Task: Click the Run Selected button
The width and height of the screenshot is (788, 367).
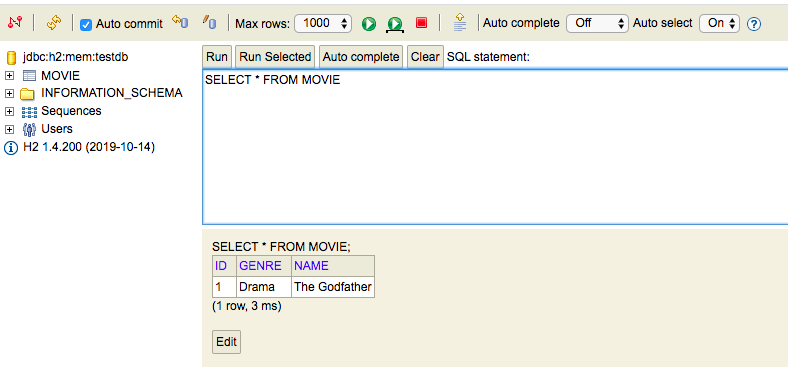Action: tap(275, 57)
